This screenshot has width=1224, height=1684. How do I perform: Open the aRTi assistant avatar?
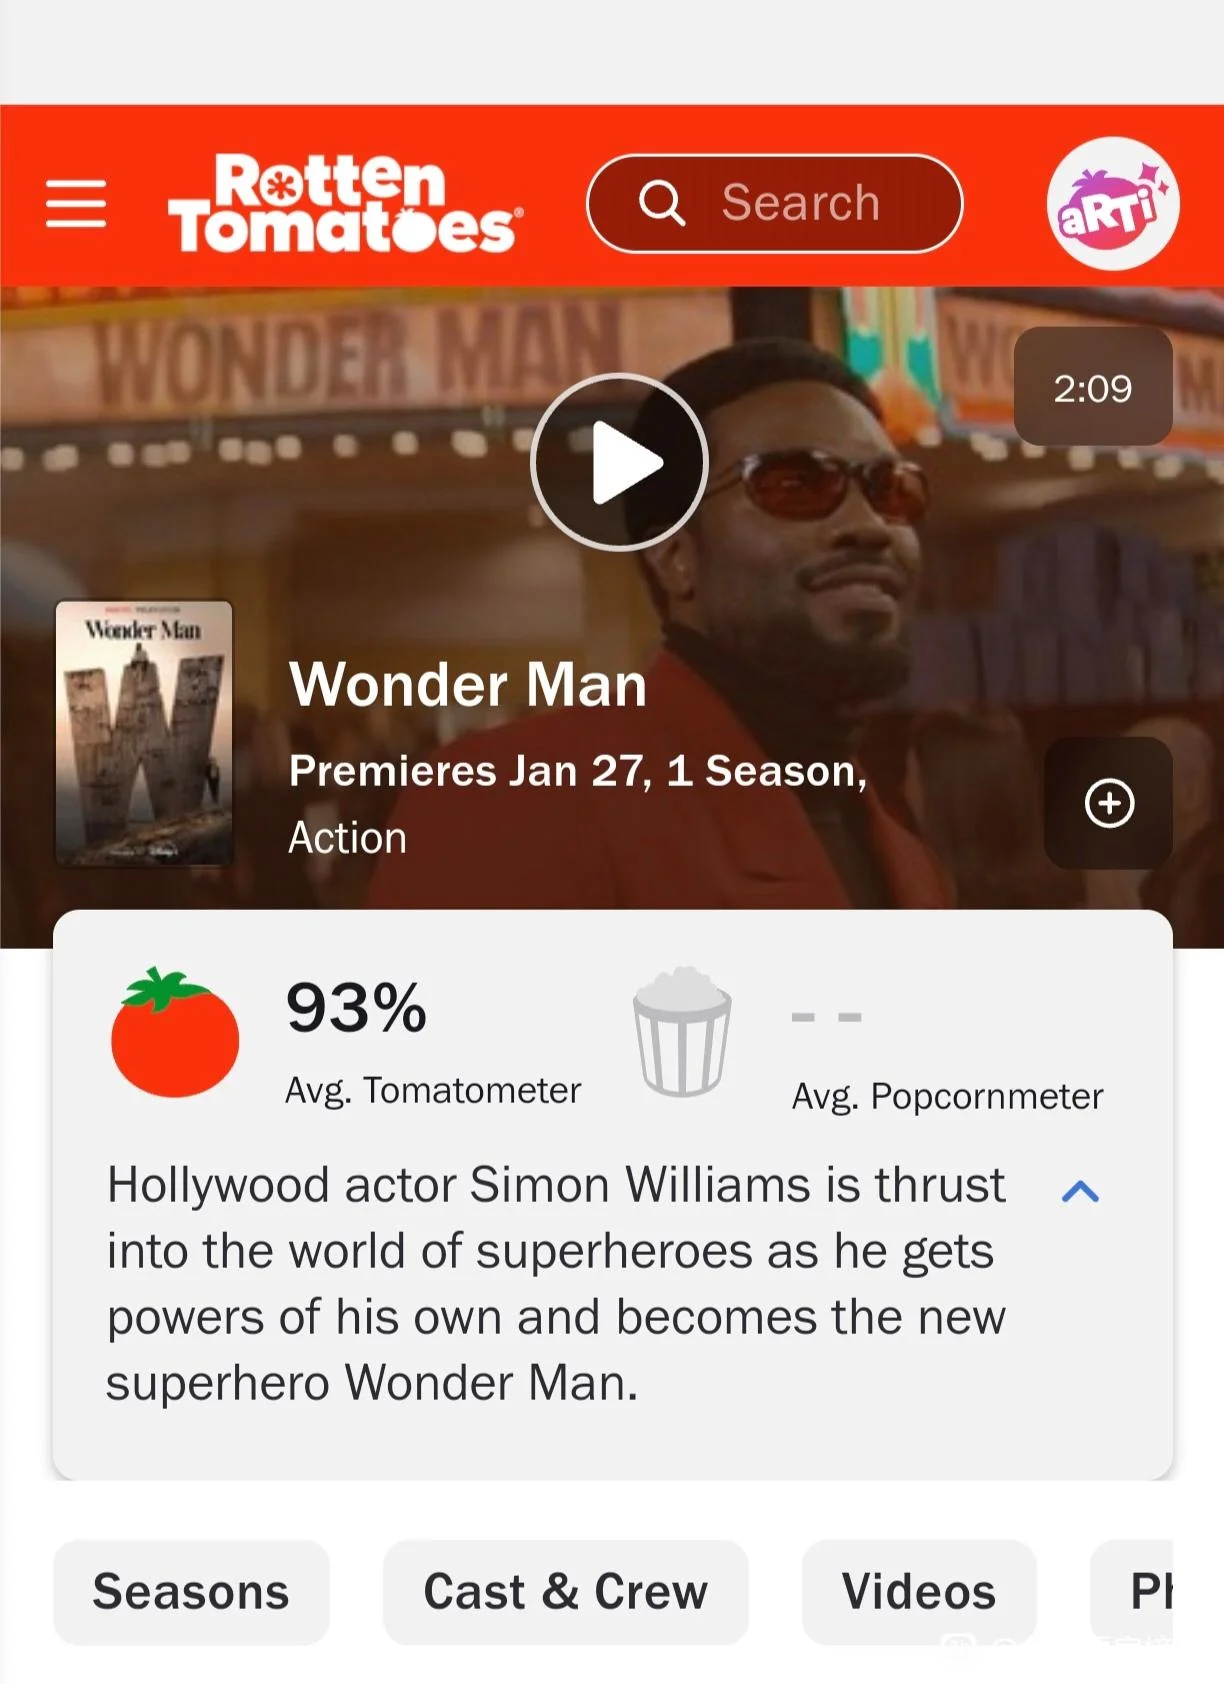click(x=1113, y=204)
